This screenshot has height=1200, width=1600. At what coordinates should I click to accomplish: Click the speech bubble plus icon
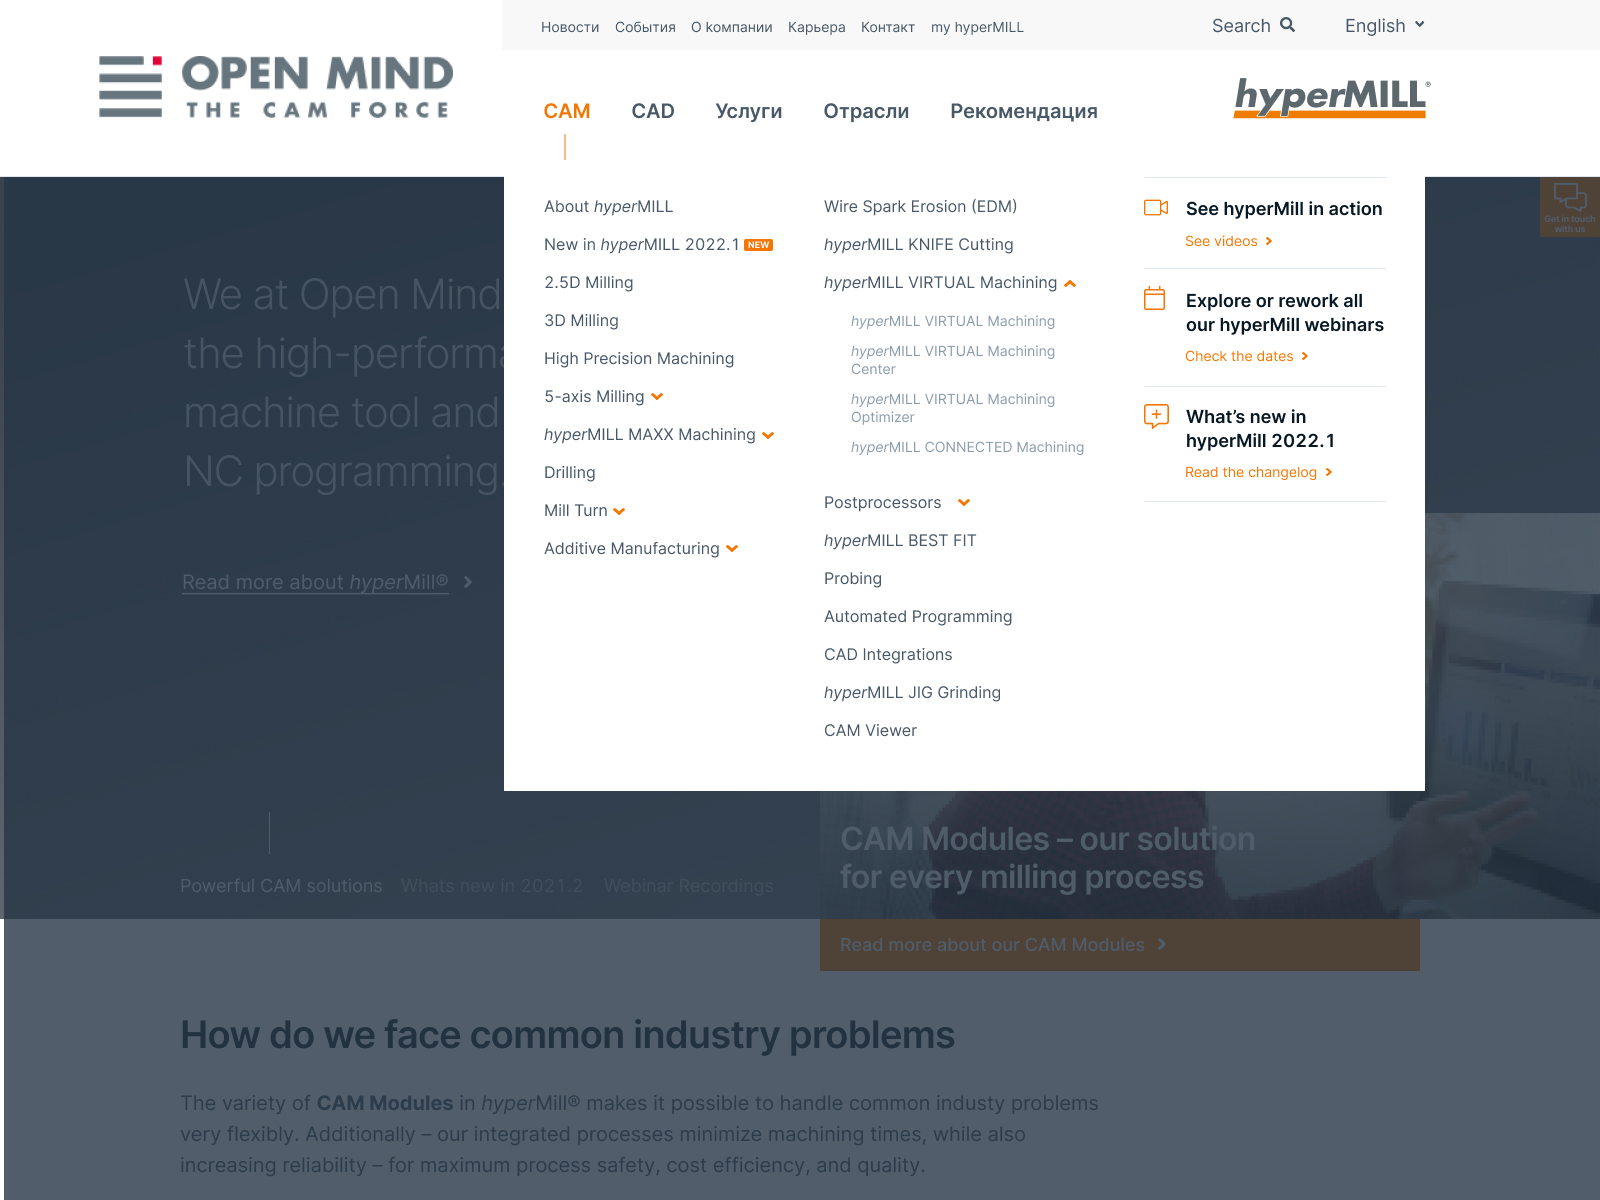[1156, 416]
